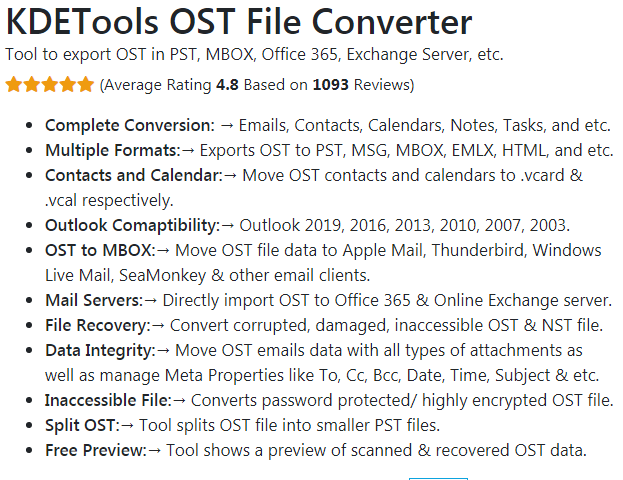Image resolution: width=623 pixels, height=480 pixels.
Task: Click the Free Preview feature label
Action: [x=96, y=451]
